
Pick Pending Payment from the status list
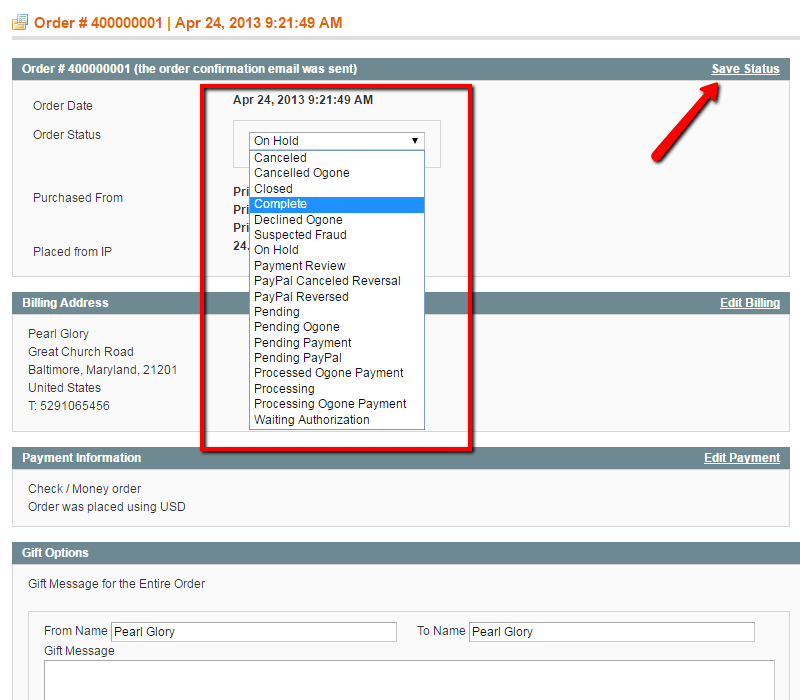tap(303, 343)
